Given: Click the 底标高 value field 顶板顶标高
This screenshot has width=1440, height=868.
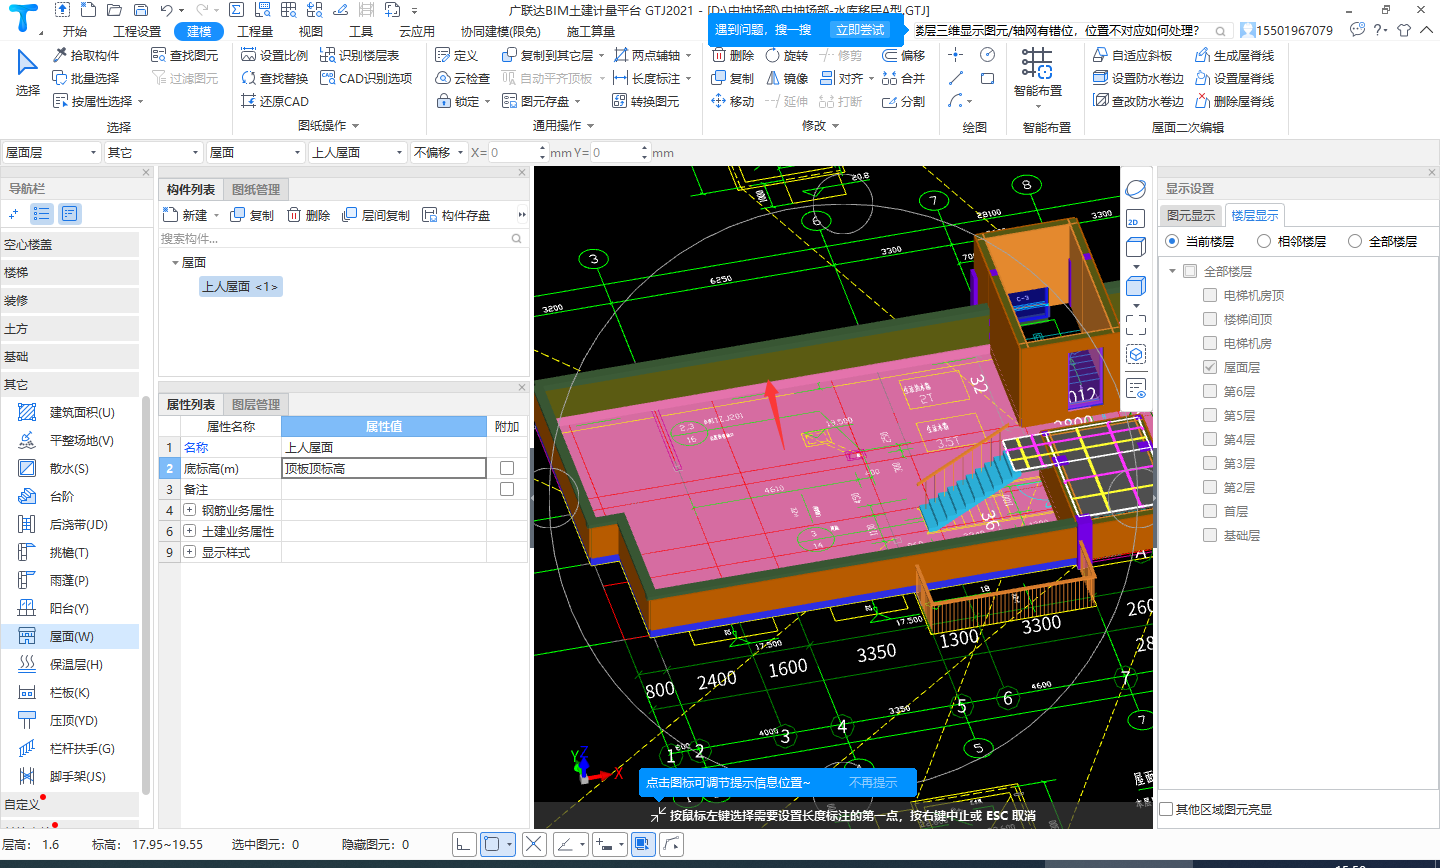Looking at the screenshot, I should point(384,468).
